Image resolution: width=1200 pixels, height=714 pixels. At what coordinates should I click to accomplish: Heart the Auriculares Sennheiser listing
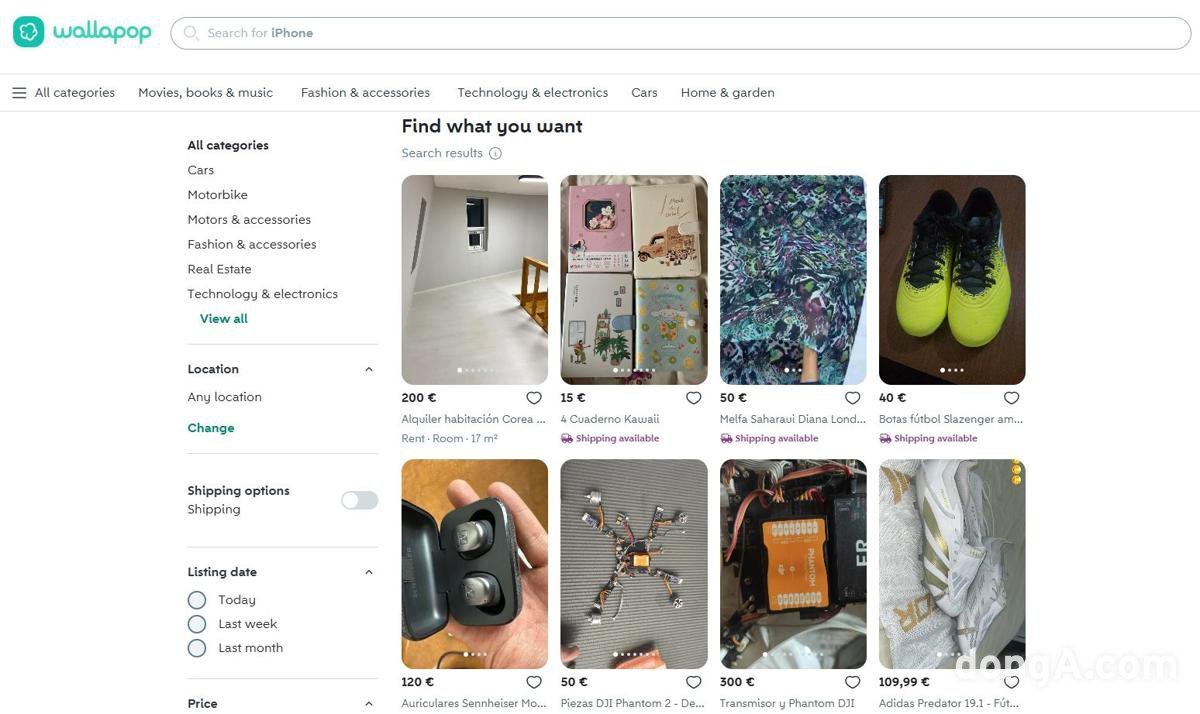[x=534, y=682]
